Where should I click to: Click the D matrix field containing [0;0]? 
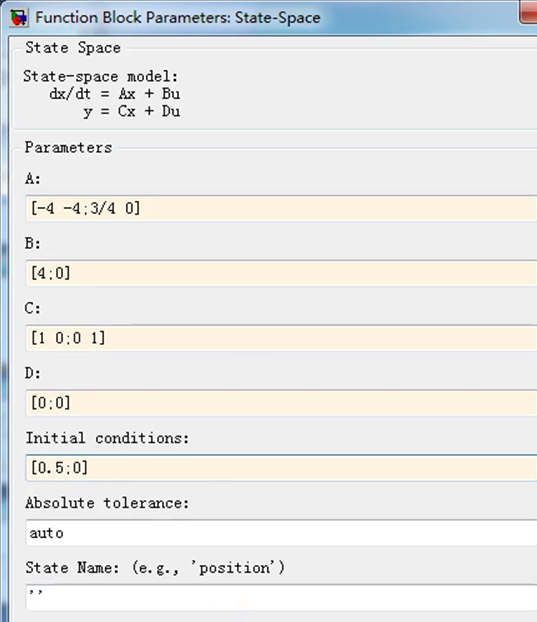(x=281, y=403)
